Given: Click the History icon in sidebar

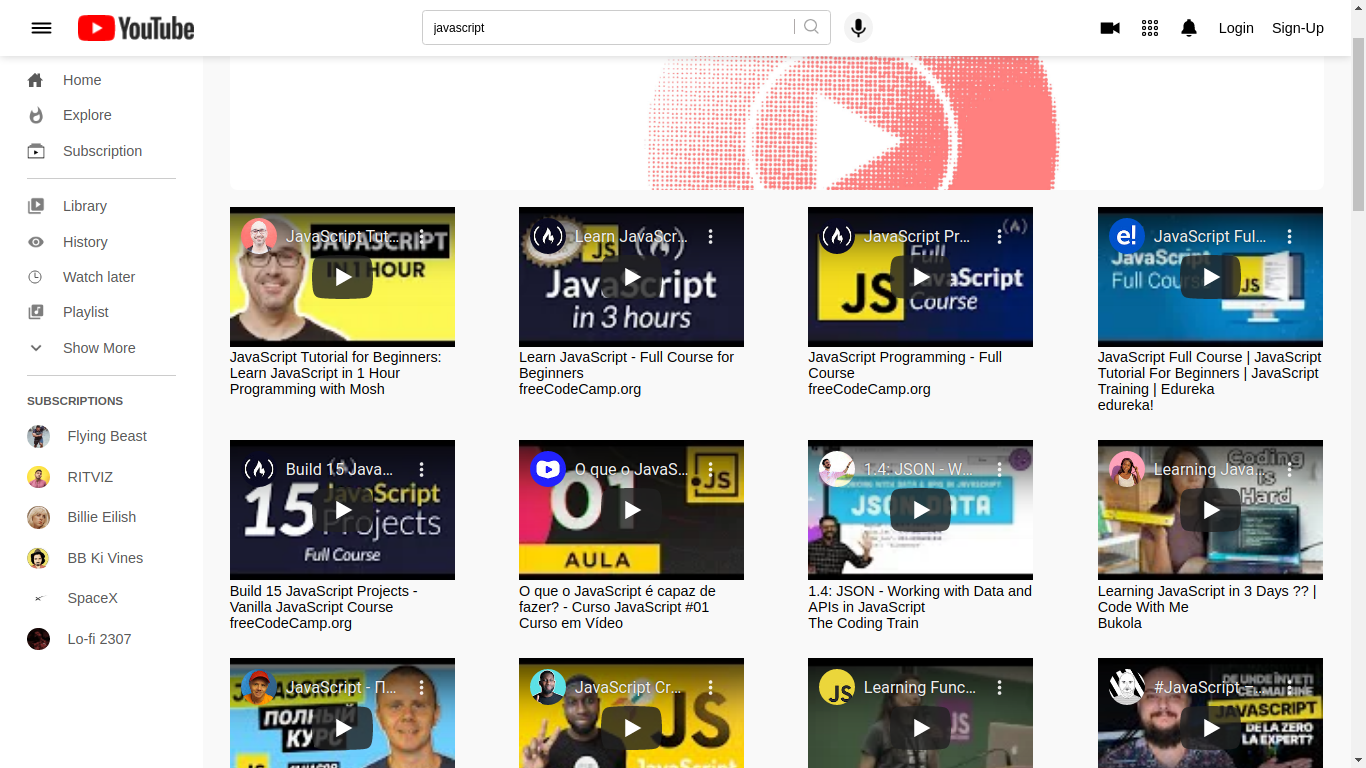Looking at the screenshot, I should [36, 242].
